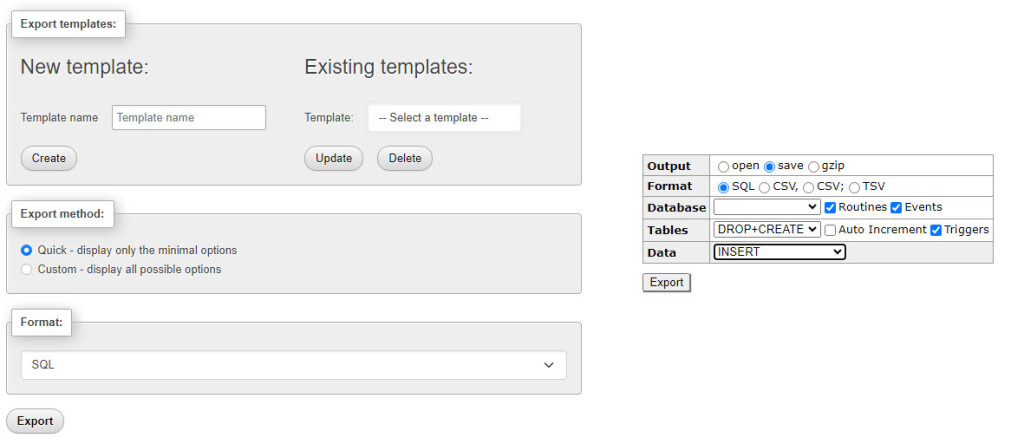Open the INSERT data dropdown
This screenshot has height=444, width=1024.
click(780, 252)
